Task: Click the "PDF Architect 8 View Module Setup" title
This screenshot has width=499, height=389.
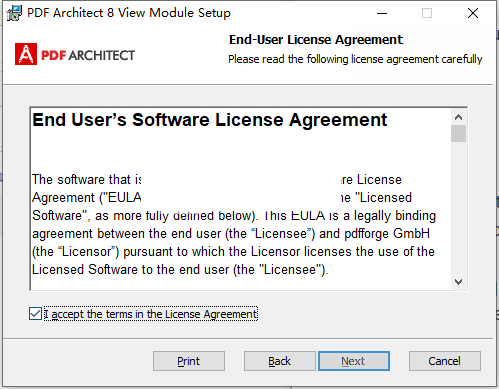Action: [129, 13]
